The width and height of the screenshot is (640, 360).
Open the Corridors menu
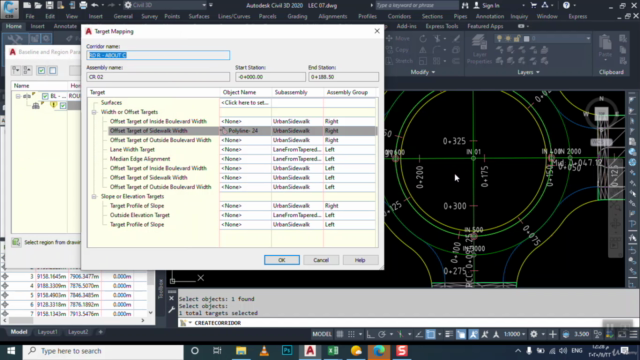pyautogui.click(x=399, y=16)
